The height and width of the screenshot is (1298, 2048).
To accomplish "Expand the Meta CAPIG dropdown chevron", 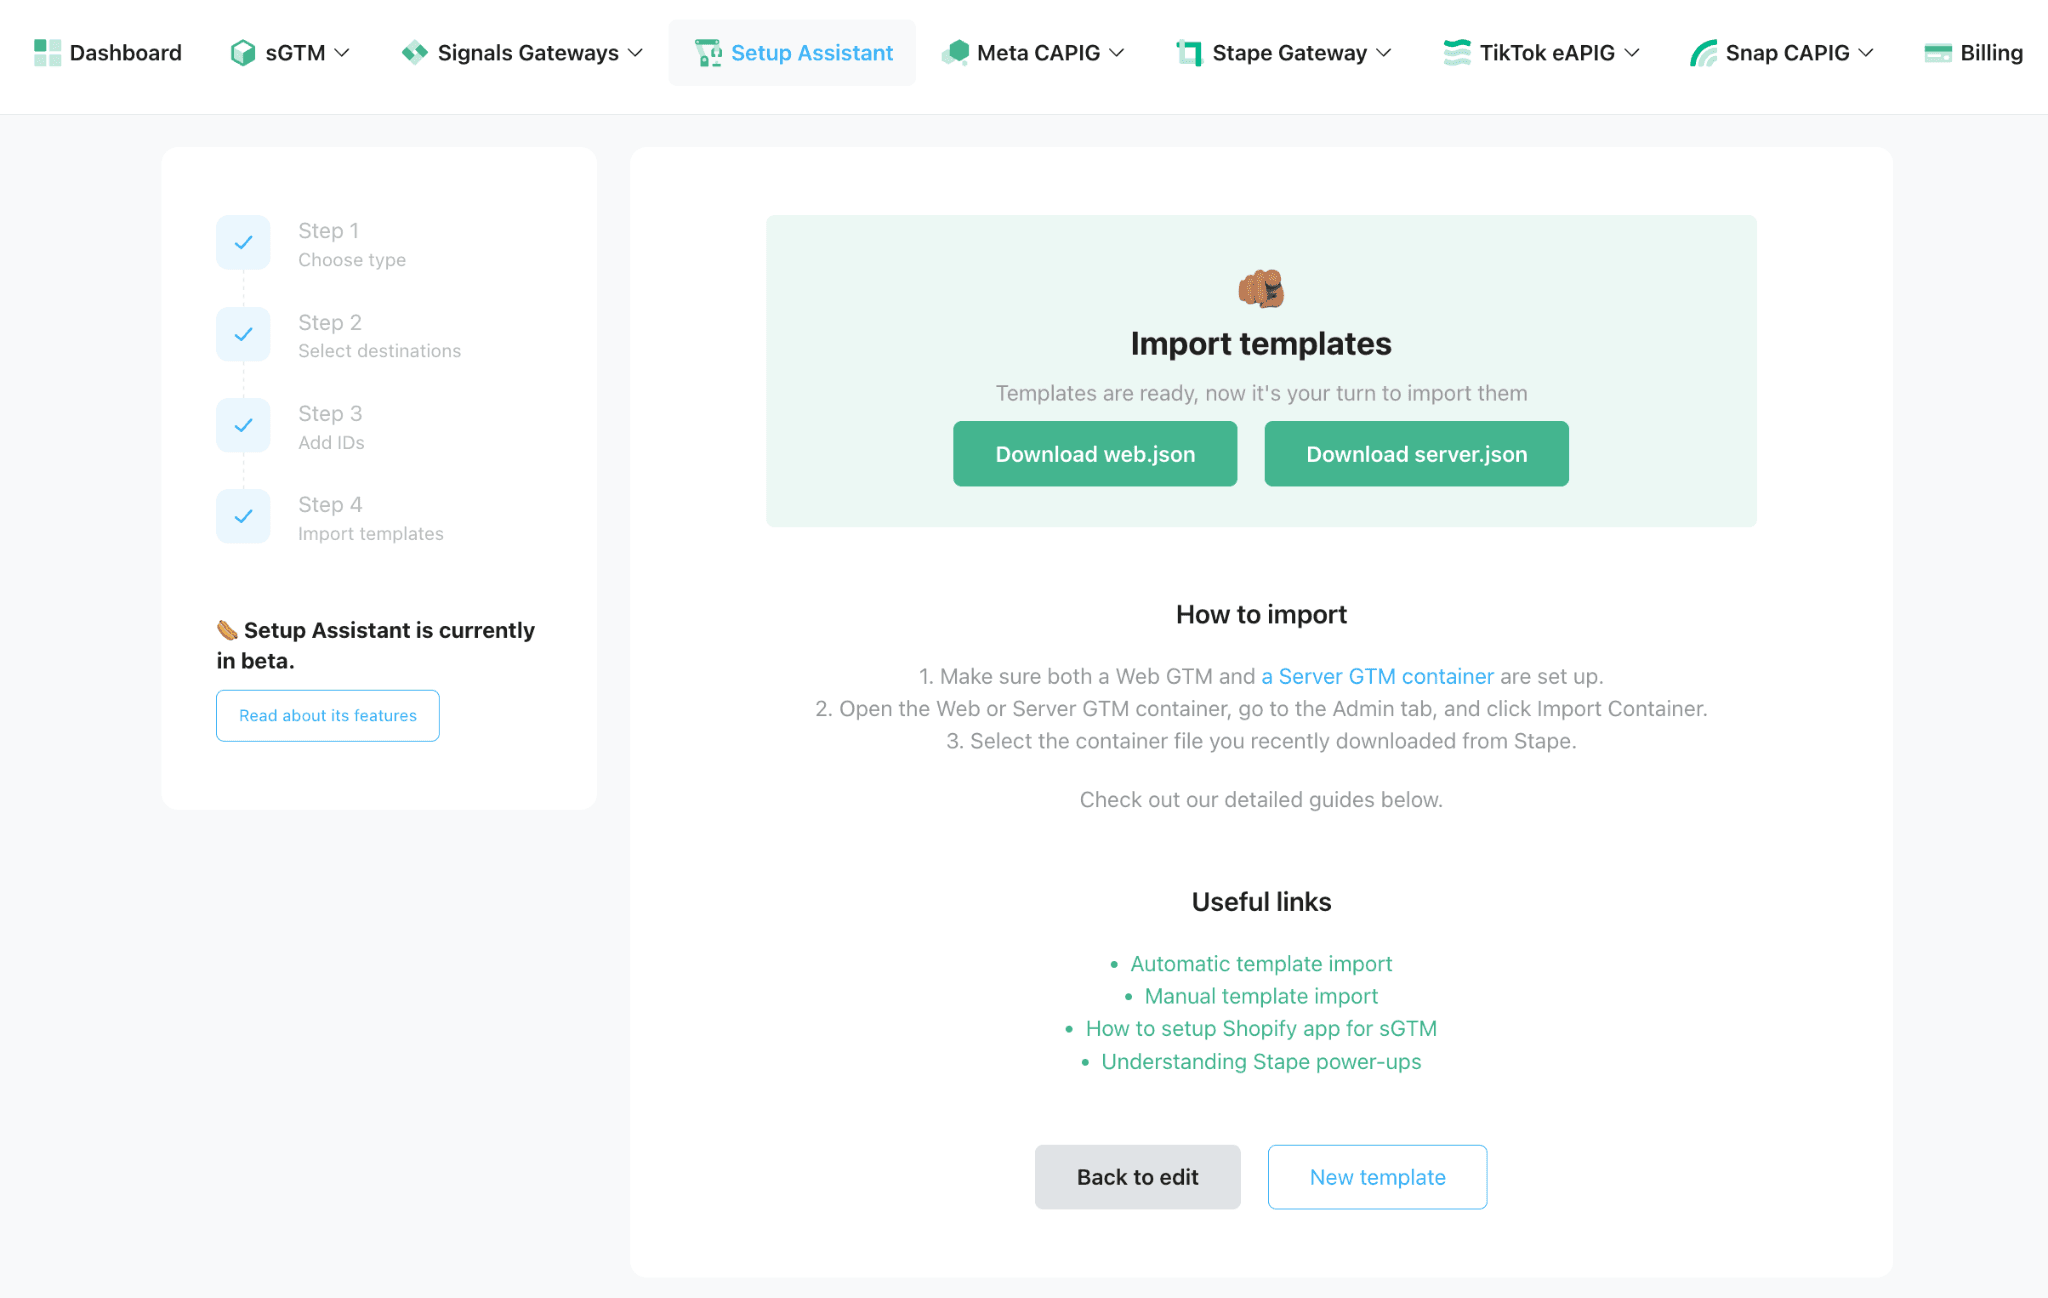I will tap(1117, 53).
